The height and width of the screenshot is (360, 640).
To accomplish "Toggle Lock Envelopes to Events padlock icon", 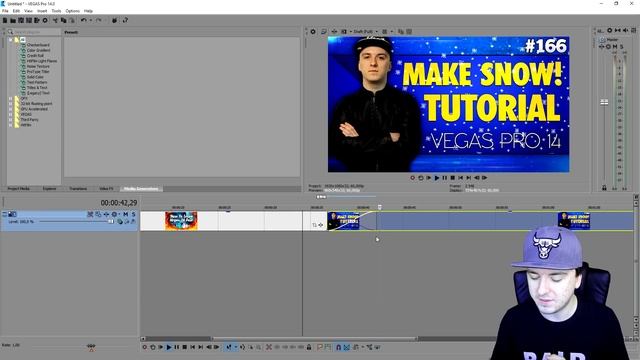I will (x=309, y=347).
